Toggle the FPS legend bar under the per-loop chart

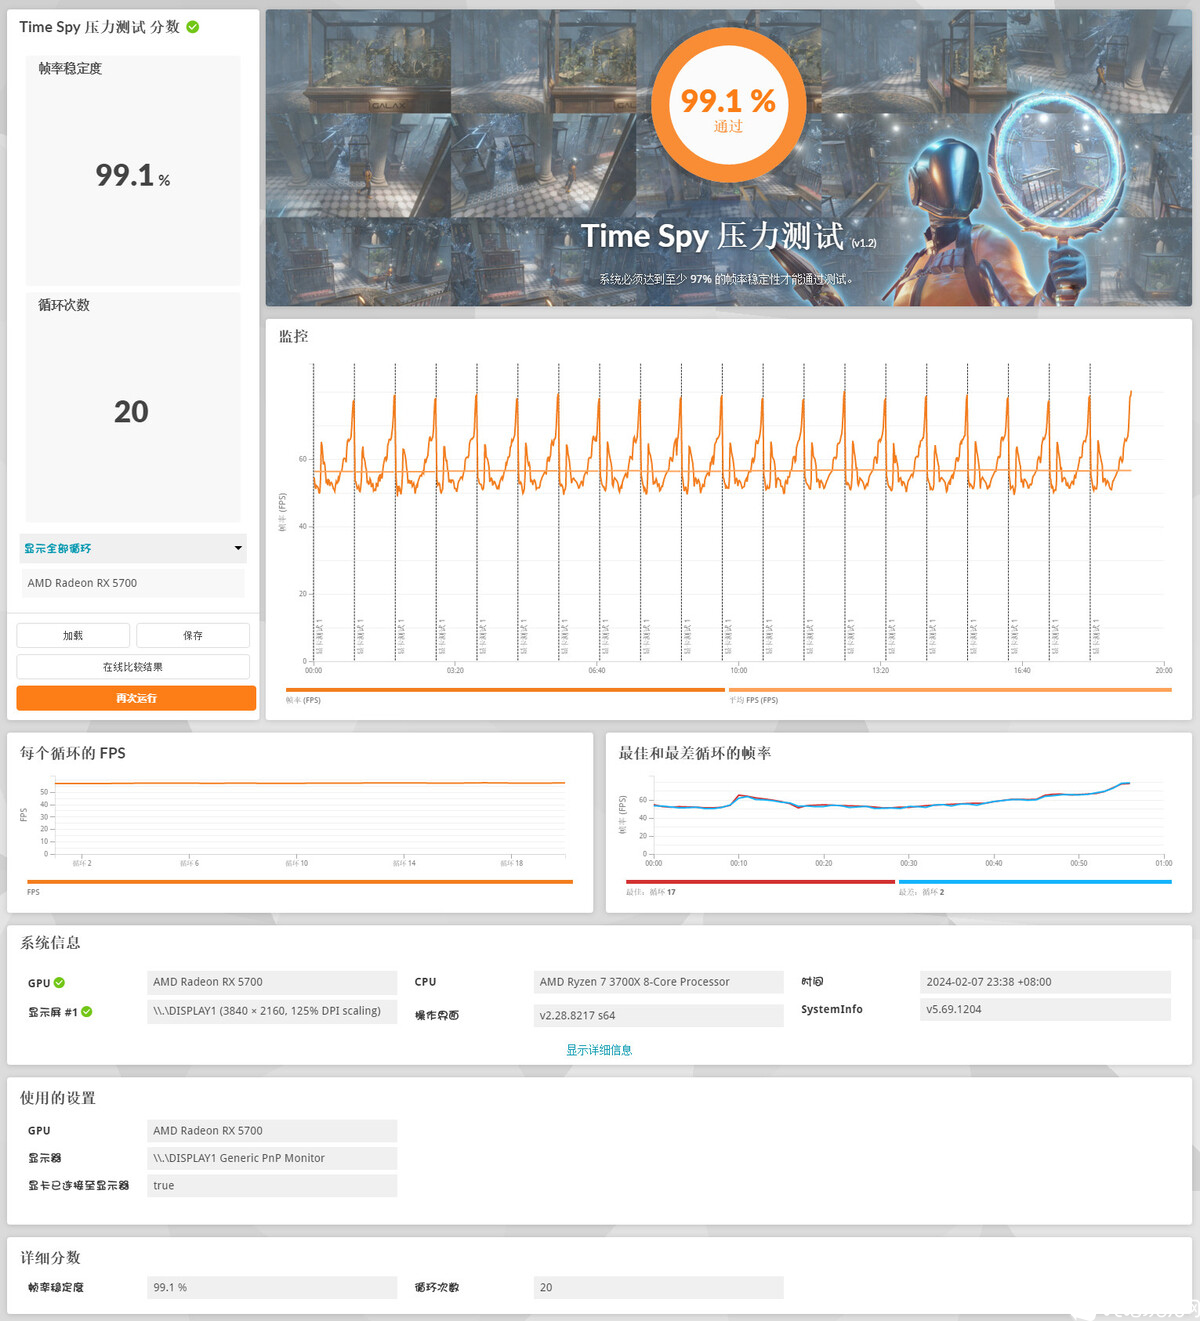pyautogui.click(x=300, y=882)
